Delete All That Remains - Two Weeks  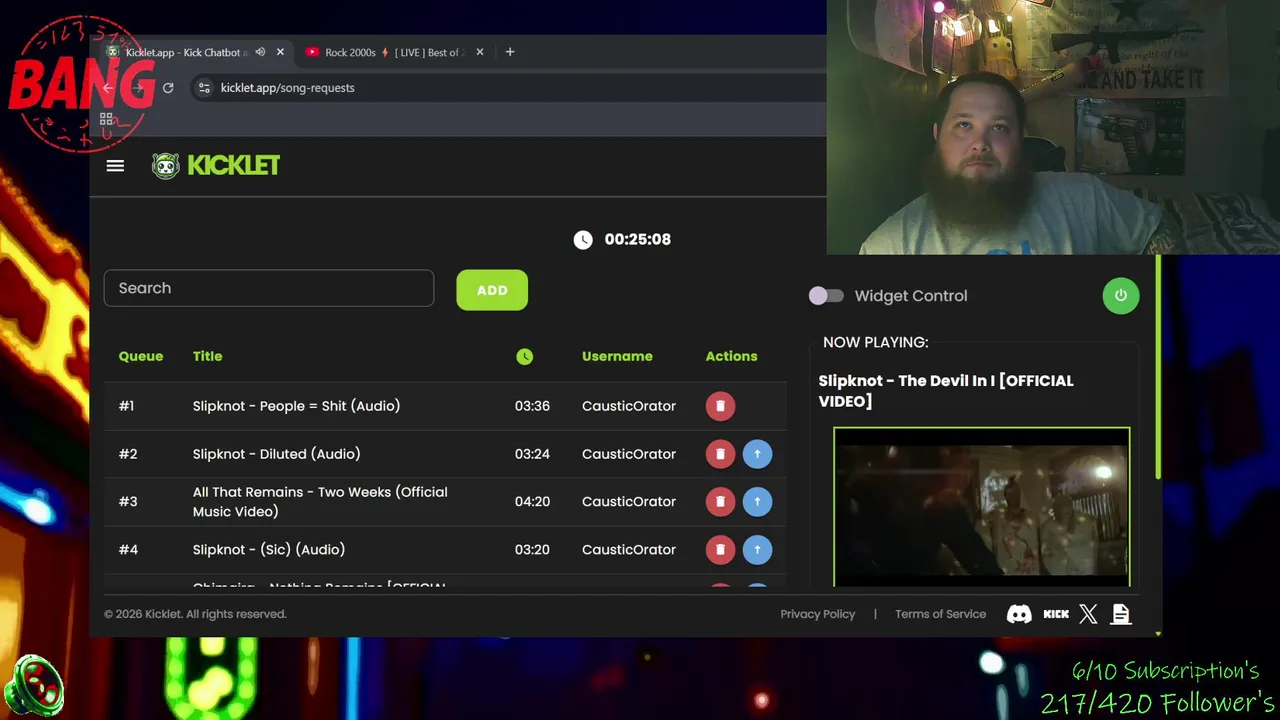coord(720,501)
